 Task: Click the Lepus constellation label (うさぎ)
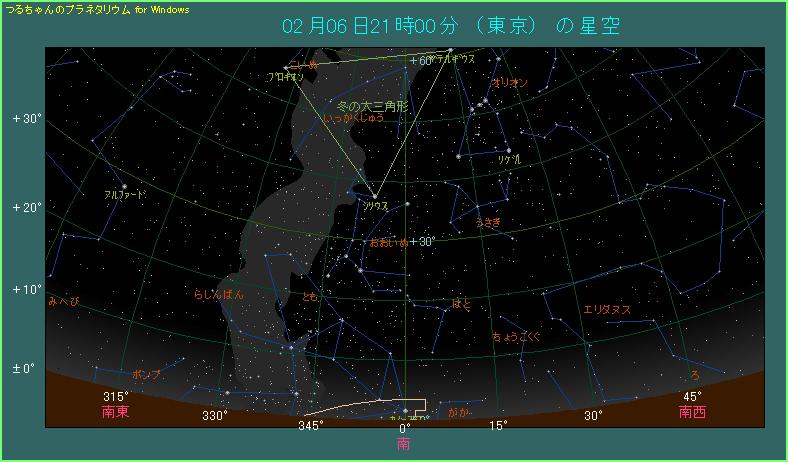pos(488,223)
